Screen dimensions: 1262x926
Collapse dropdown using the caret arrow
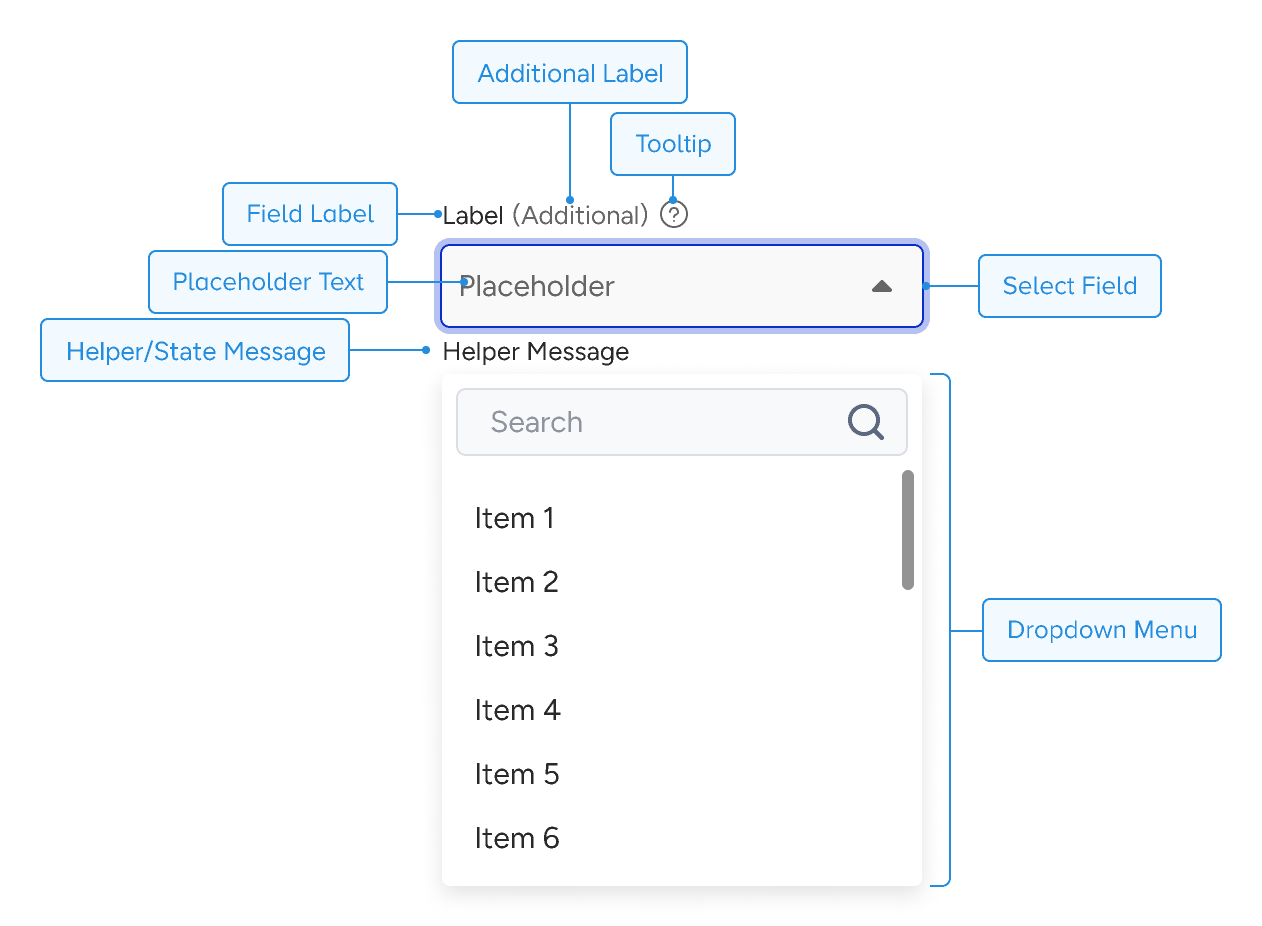(881, 287)
